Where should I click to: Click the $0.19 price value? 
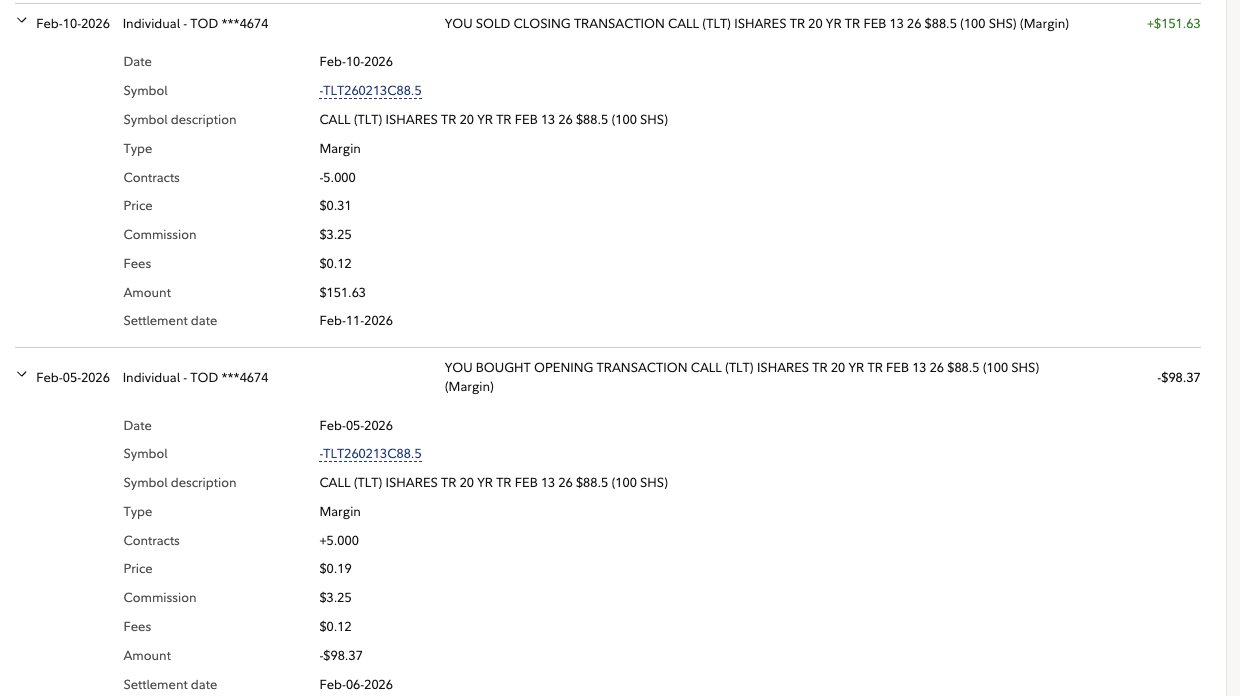pos(335,569)
